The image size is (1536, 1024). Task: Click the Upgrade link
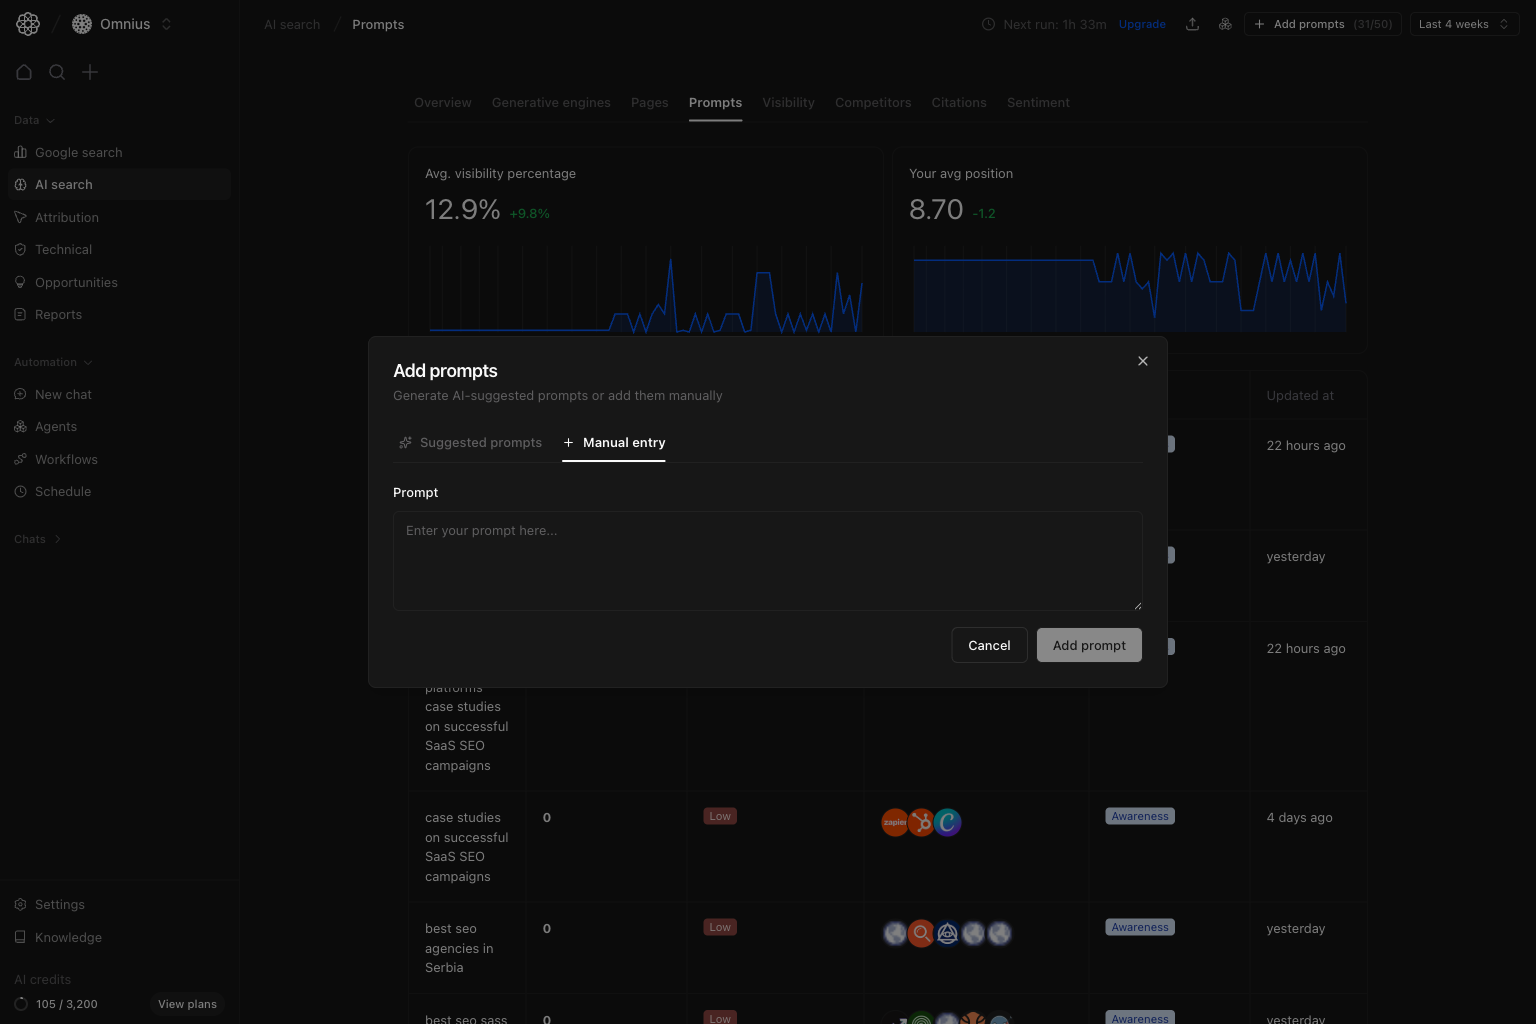click(1142, 24)
